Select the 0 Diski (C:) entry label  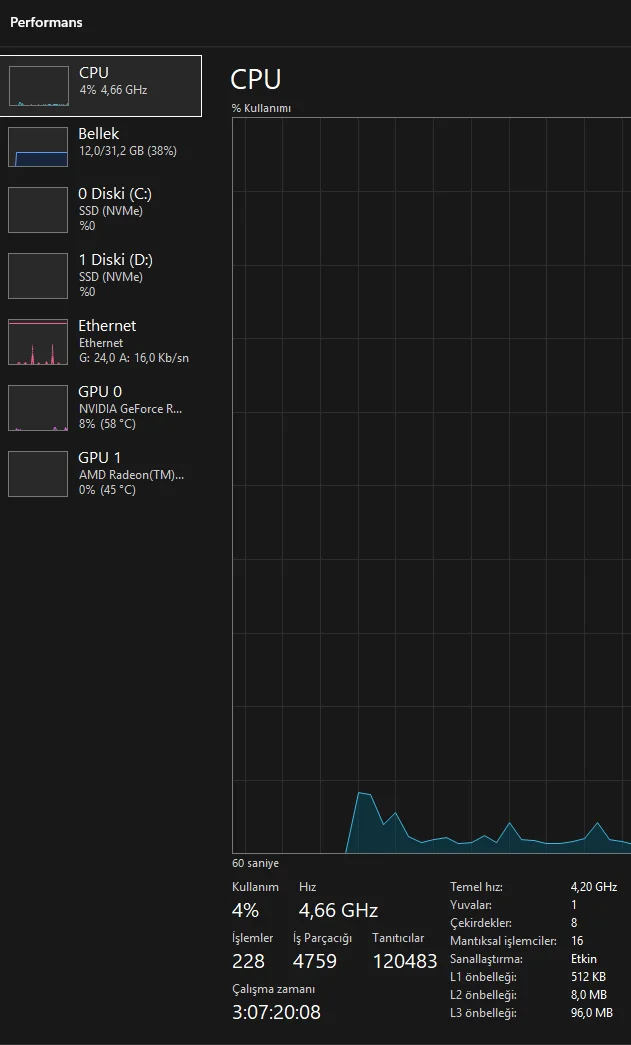pos(115,194)
